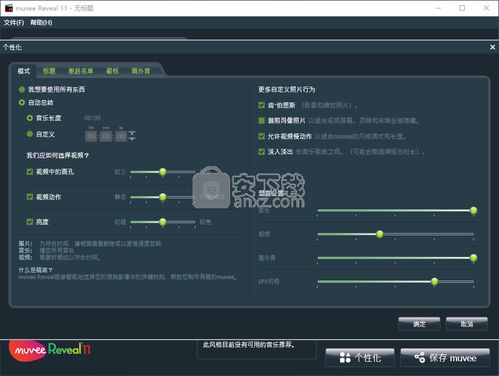Viewport: 499px width, 376px height.
Task: Click the SFX风格 slider handle
Action: tap(434, 282)
